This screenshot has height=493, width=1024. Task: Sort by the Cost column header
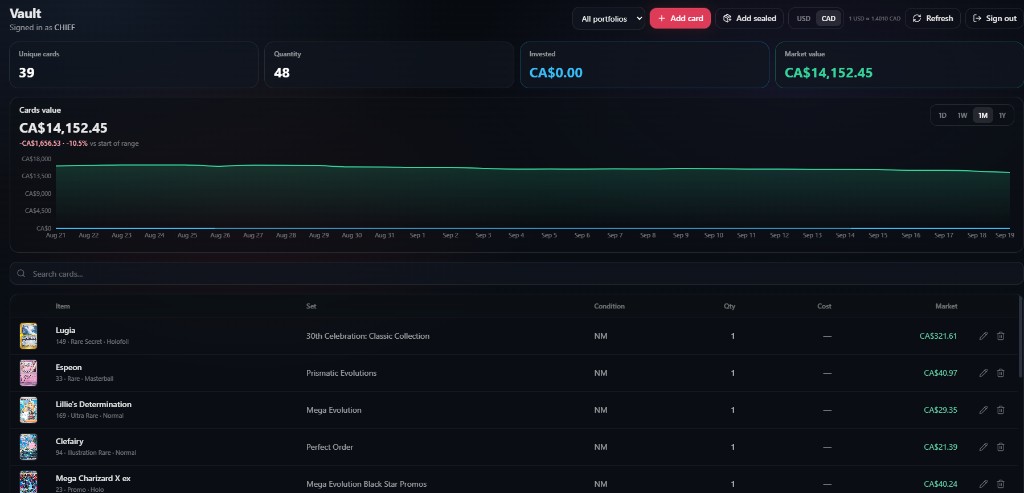824,306
